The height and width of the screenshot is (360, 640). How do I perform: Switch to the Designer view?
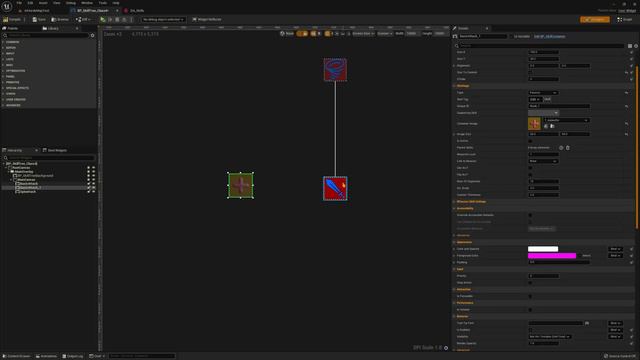tap(595, 19)
